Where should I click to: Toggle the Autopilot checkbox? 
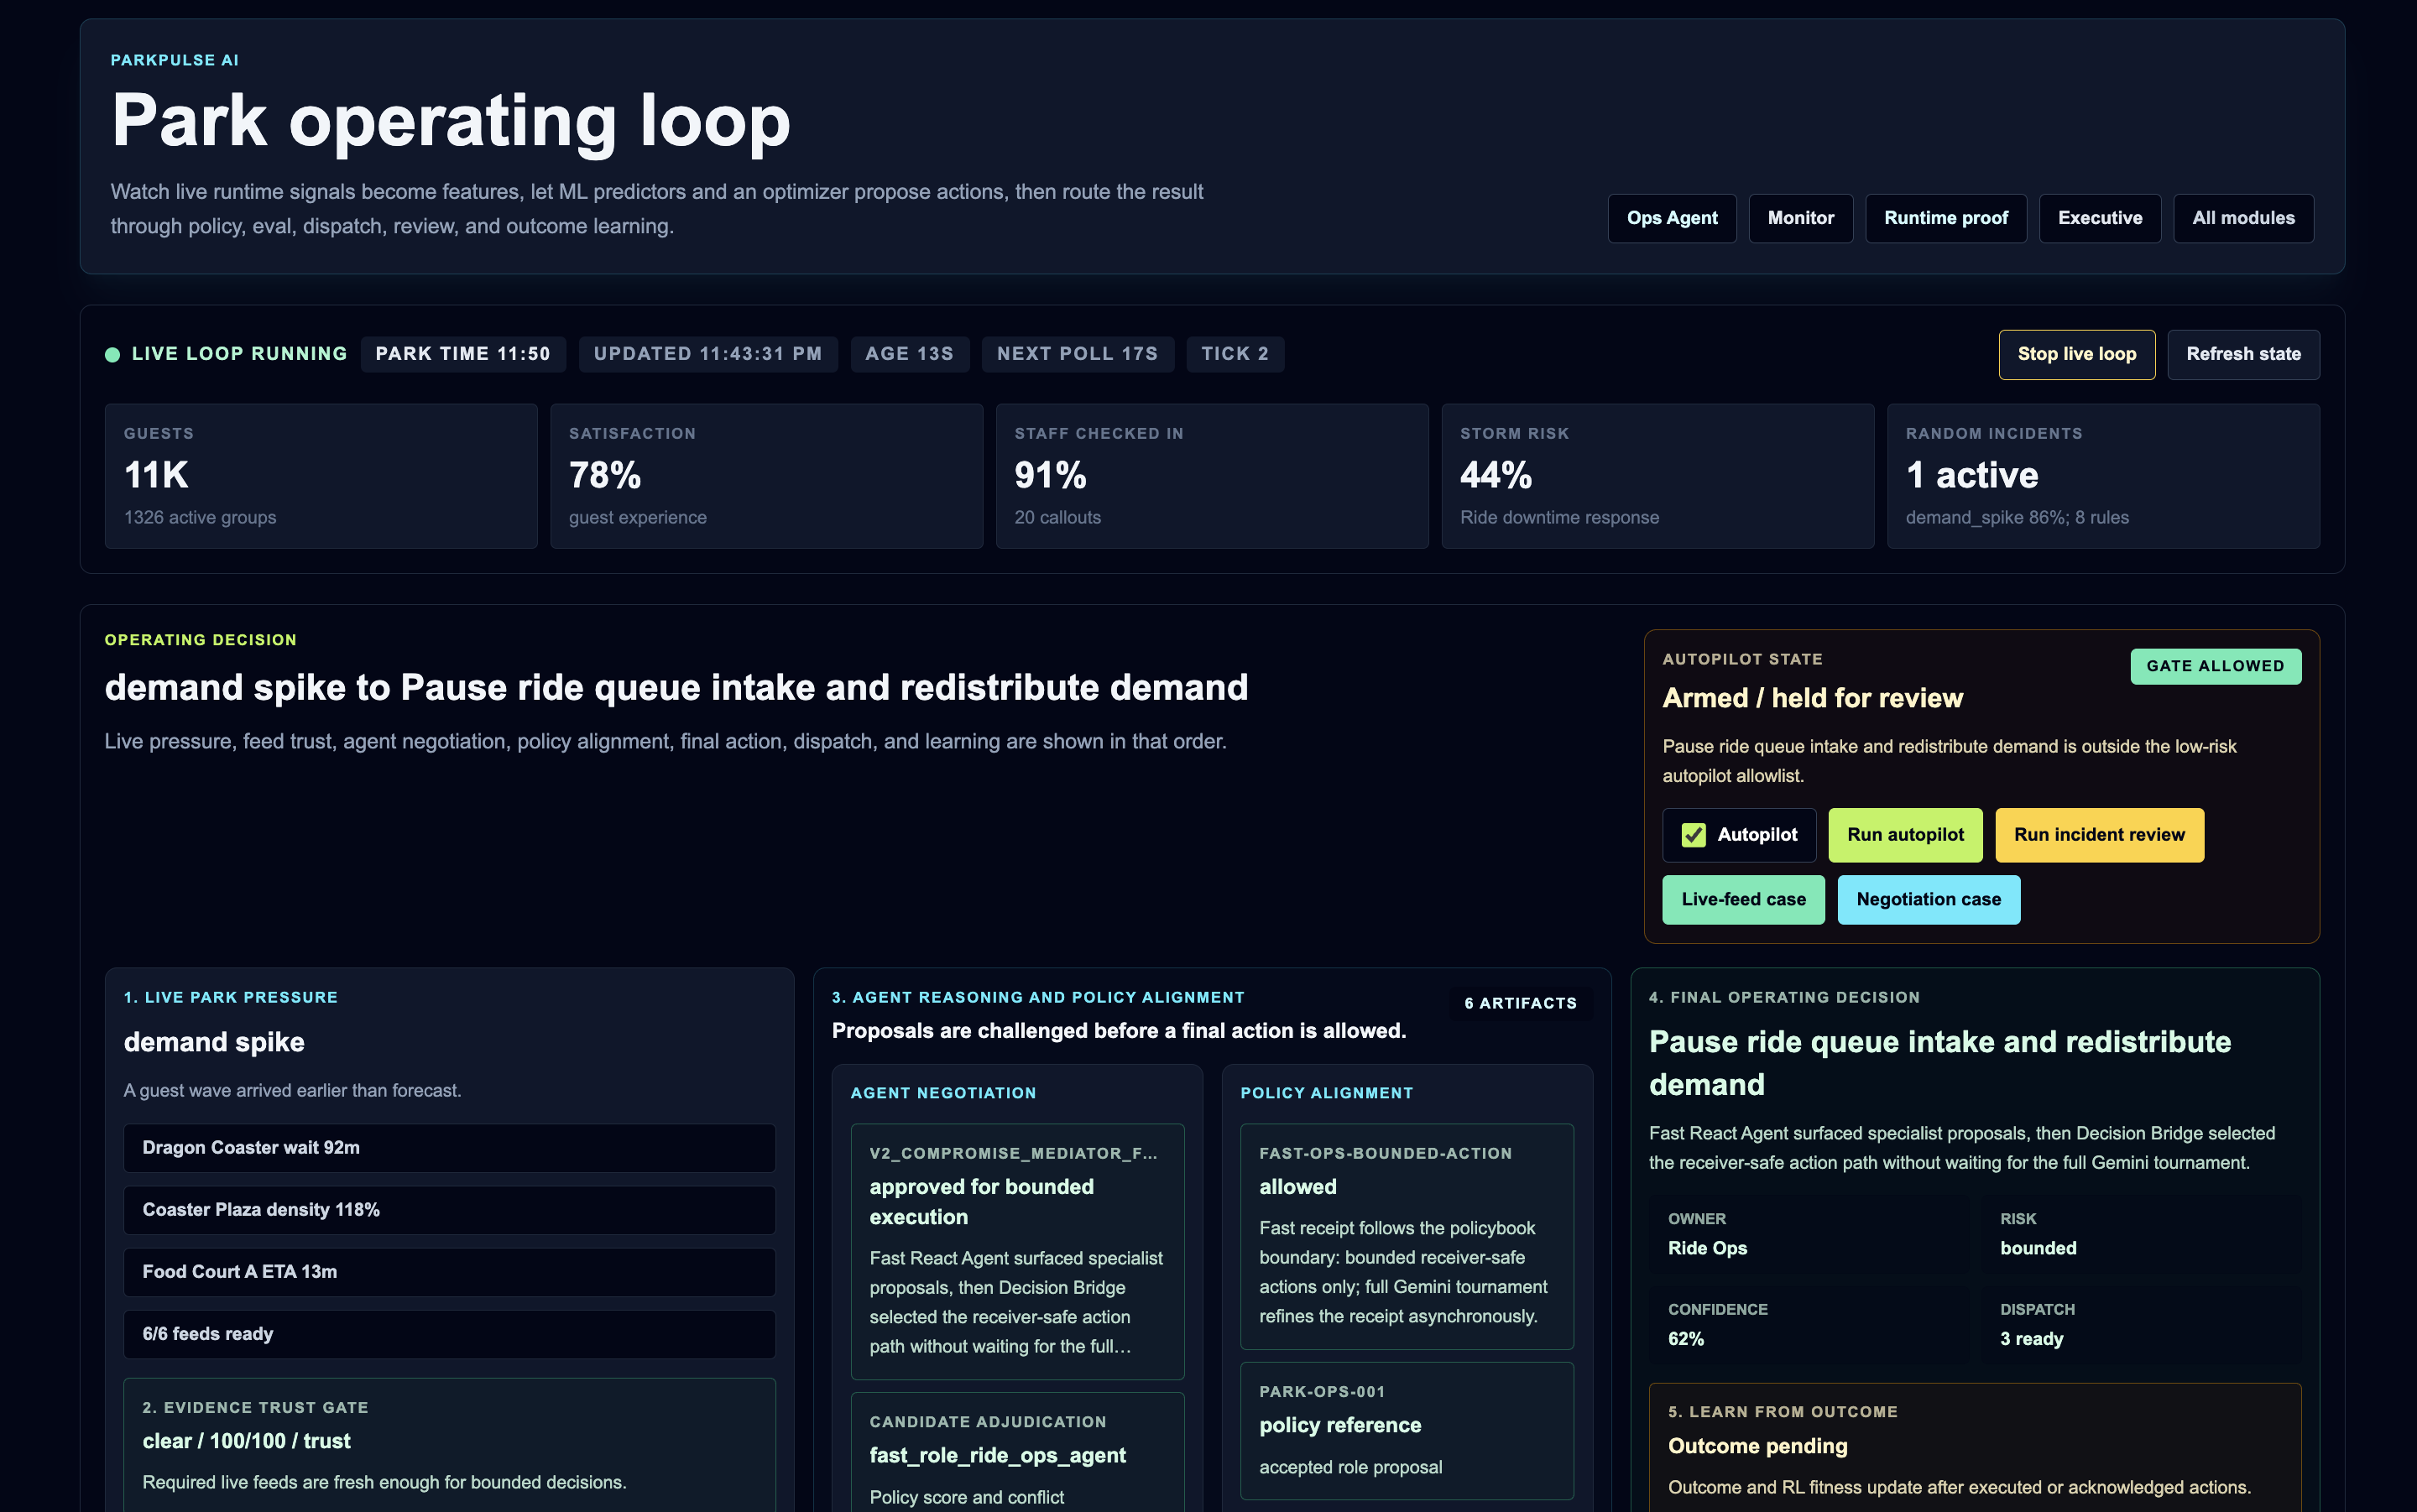coord(1693,835)
